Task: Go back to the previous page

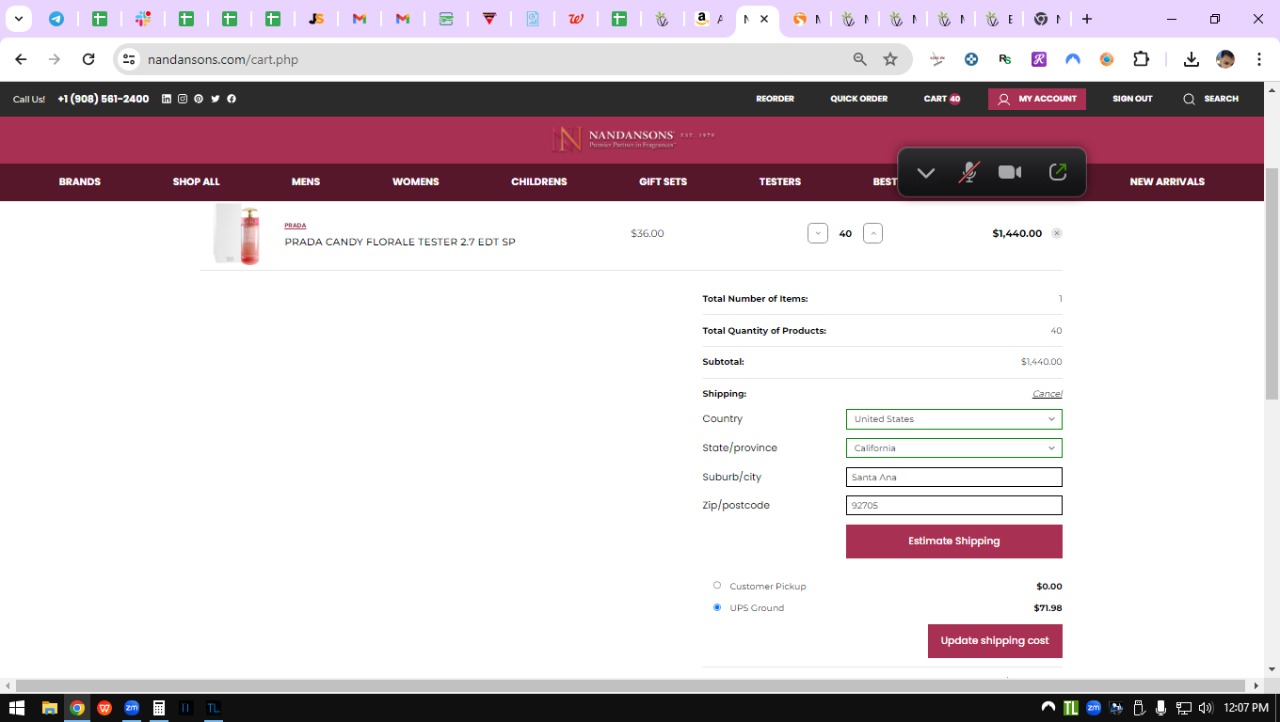Action: tap(21, 60)
